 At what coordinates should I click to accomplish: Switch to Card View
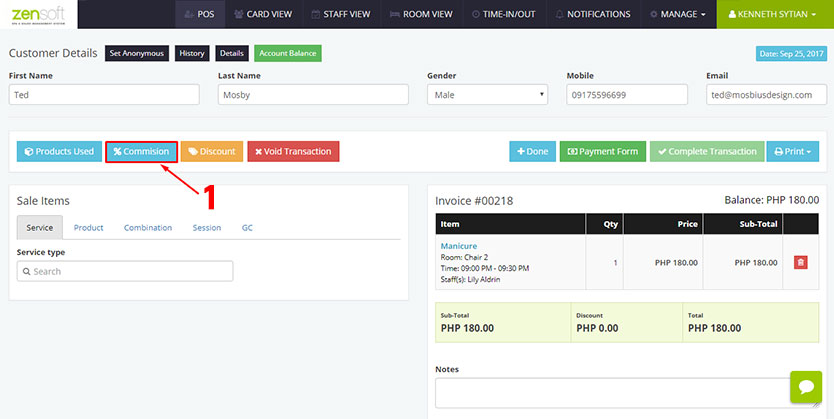pos(263,14)
